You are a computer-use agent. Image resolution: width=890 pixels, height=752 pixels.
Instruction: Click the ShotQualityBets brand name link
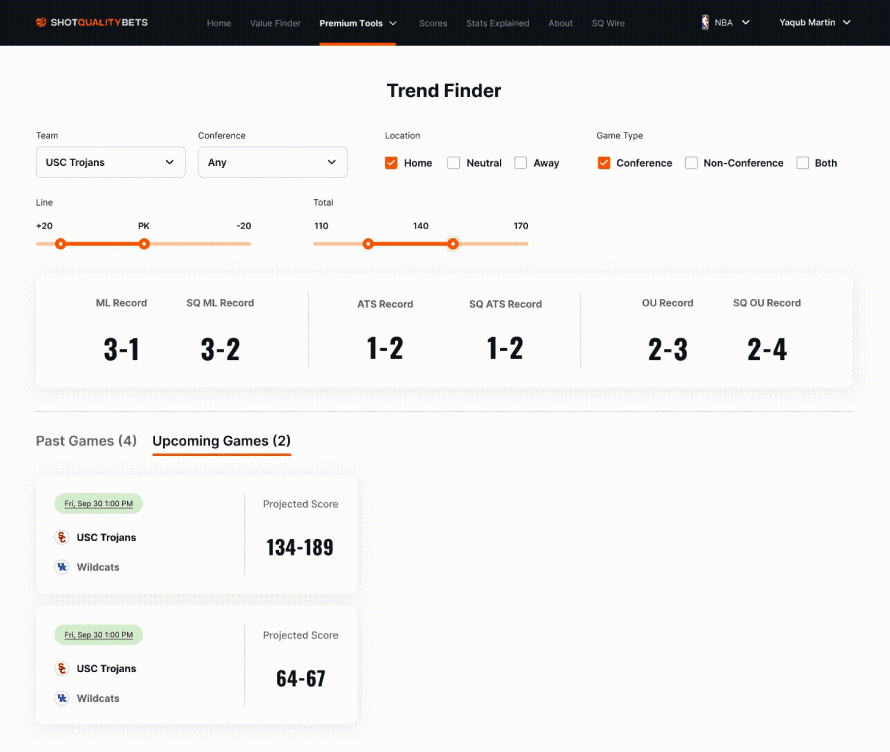point(99,22)
